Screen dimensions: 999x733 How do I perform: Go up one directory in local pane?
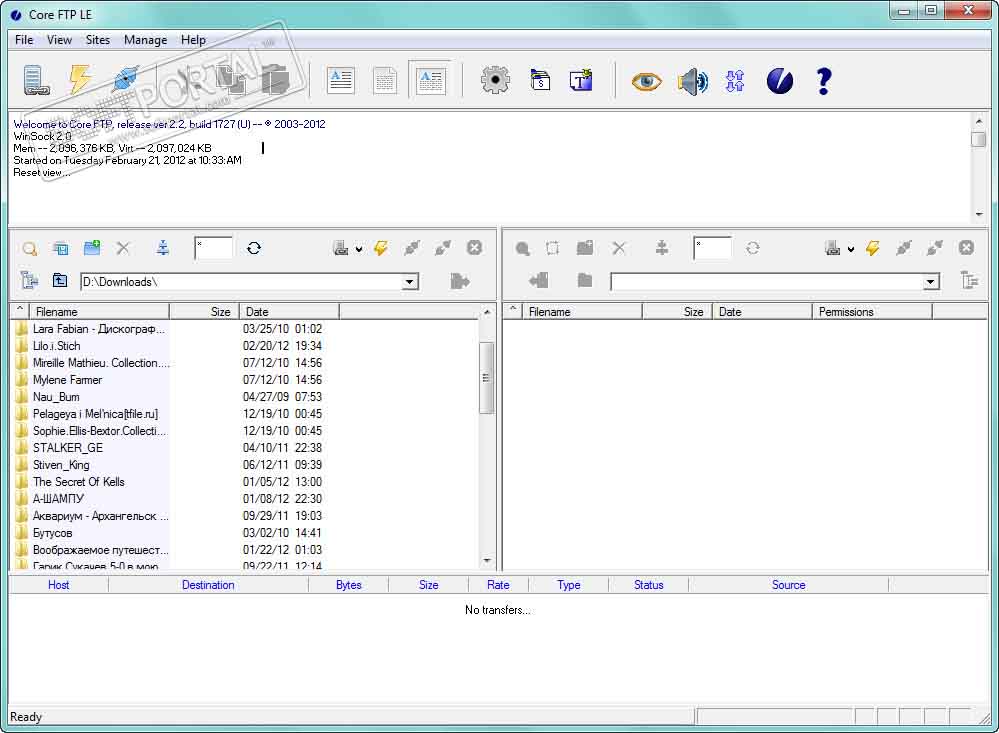(x=60, y=280)
